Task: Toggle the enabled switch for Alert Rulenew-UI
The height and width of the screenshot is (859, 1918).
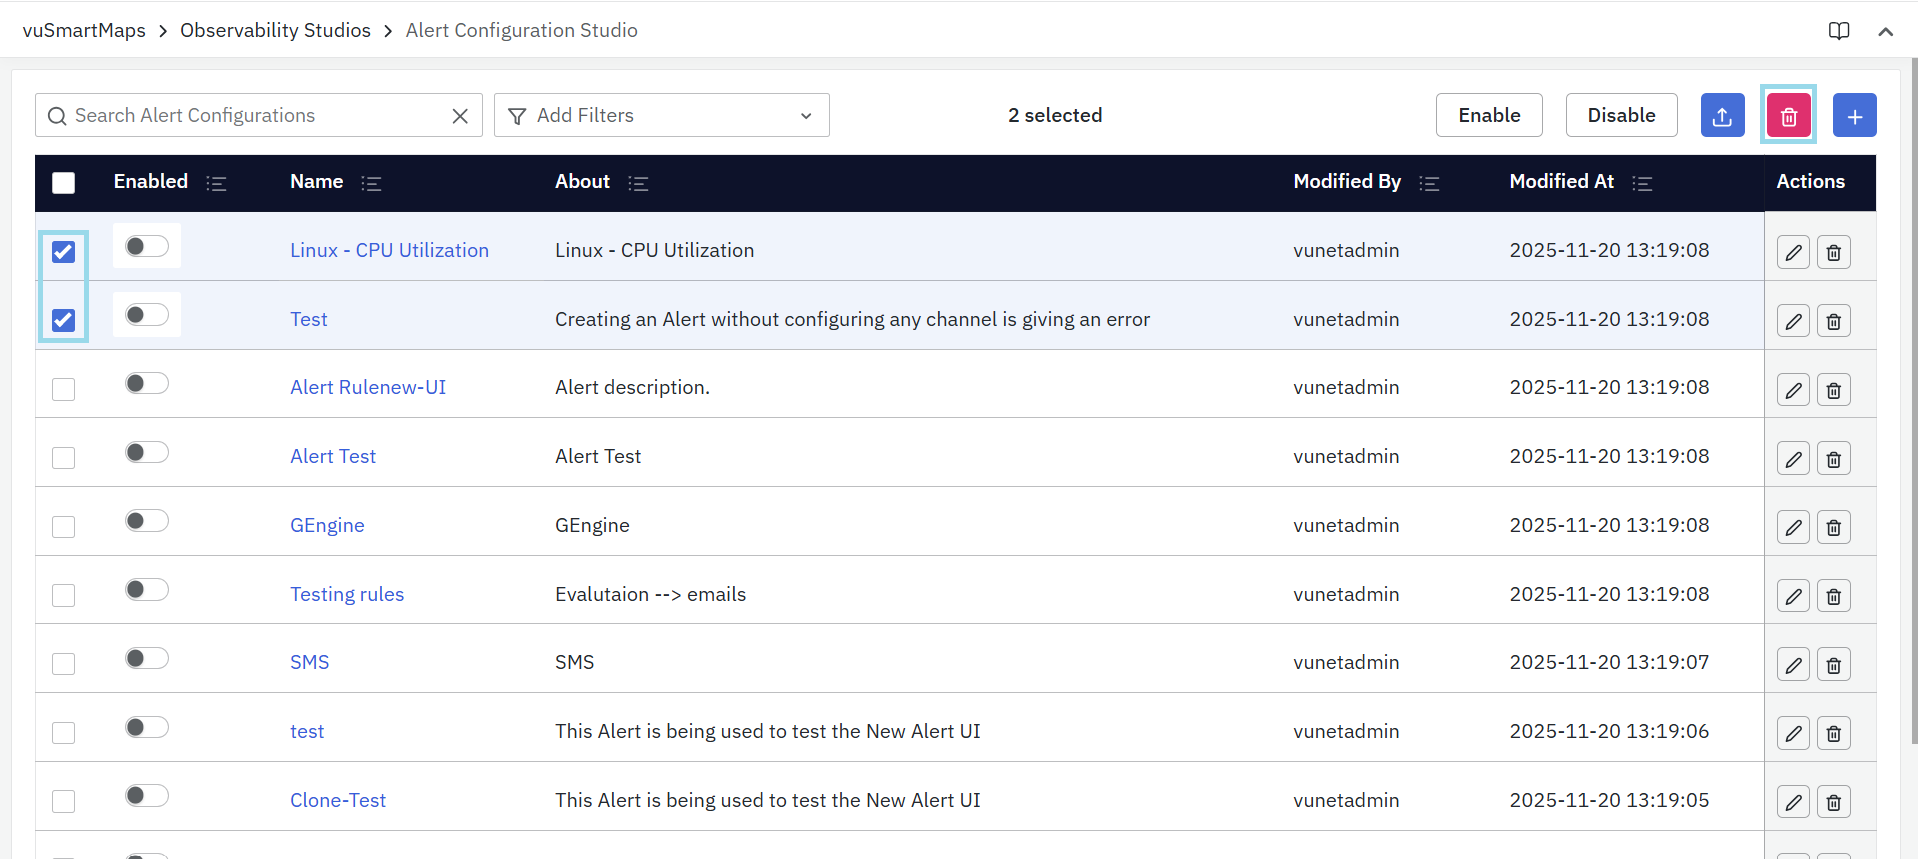Action: (x=146, y=384)
